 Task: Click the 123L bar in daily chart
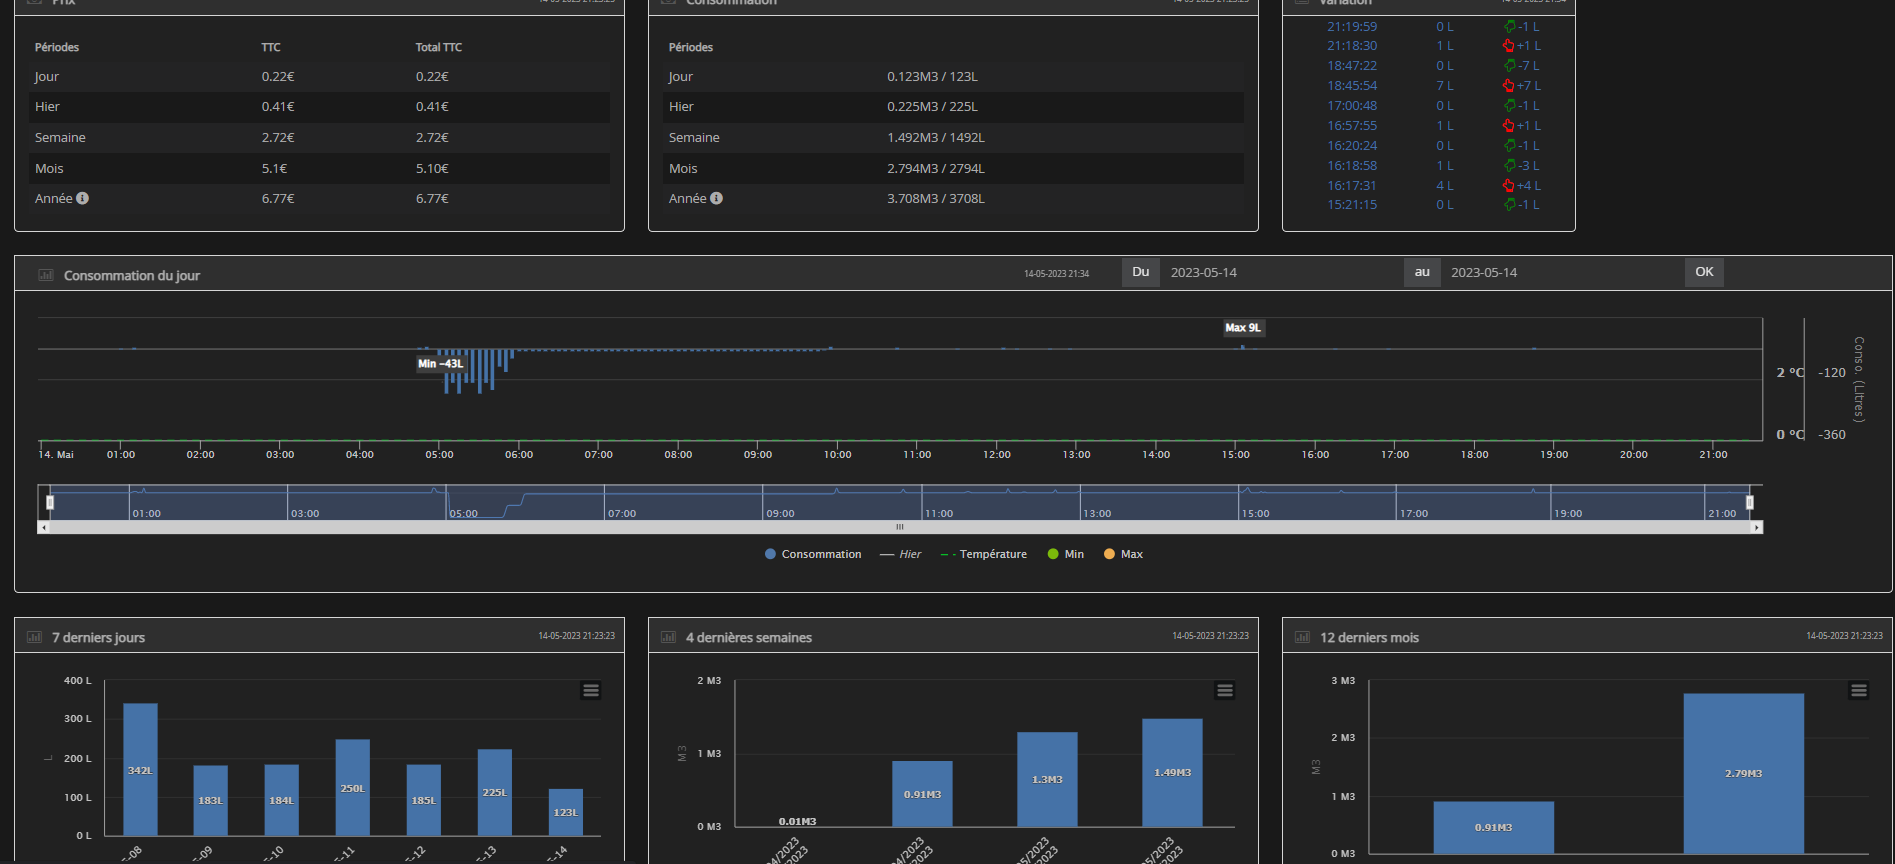566,812
